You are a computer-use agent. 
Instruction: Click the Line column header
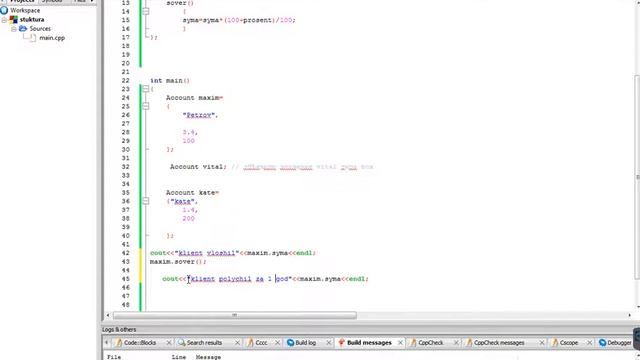click(179, 357)
